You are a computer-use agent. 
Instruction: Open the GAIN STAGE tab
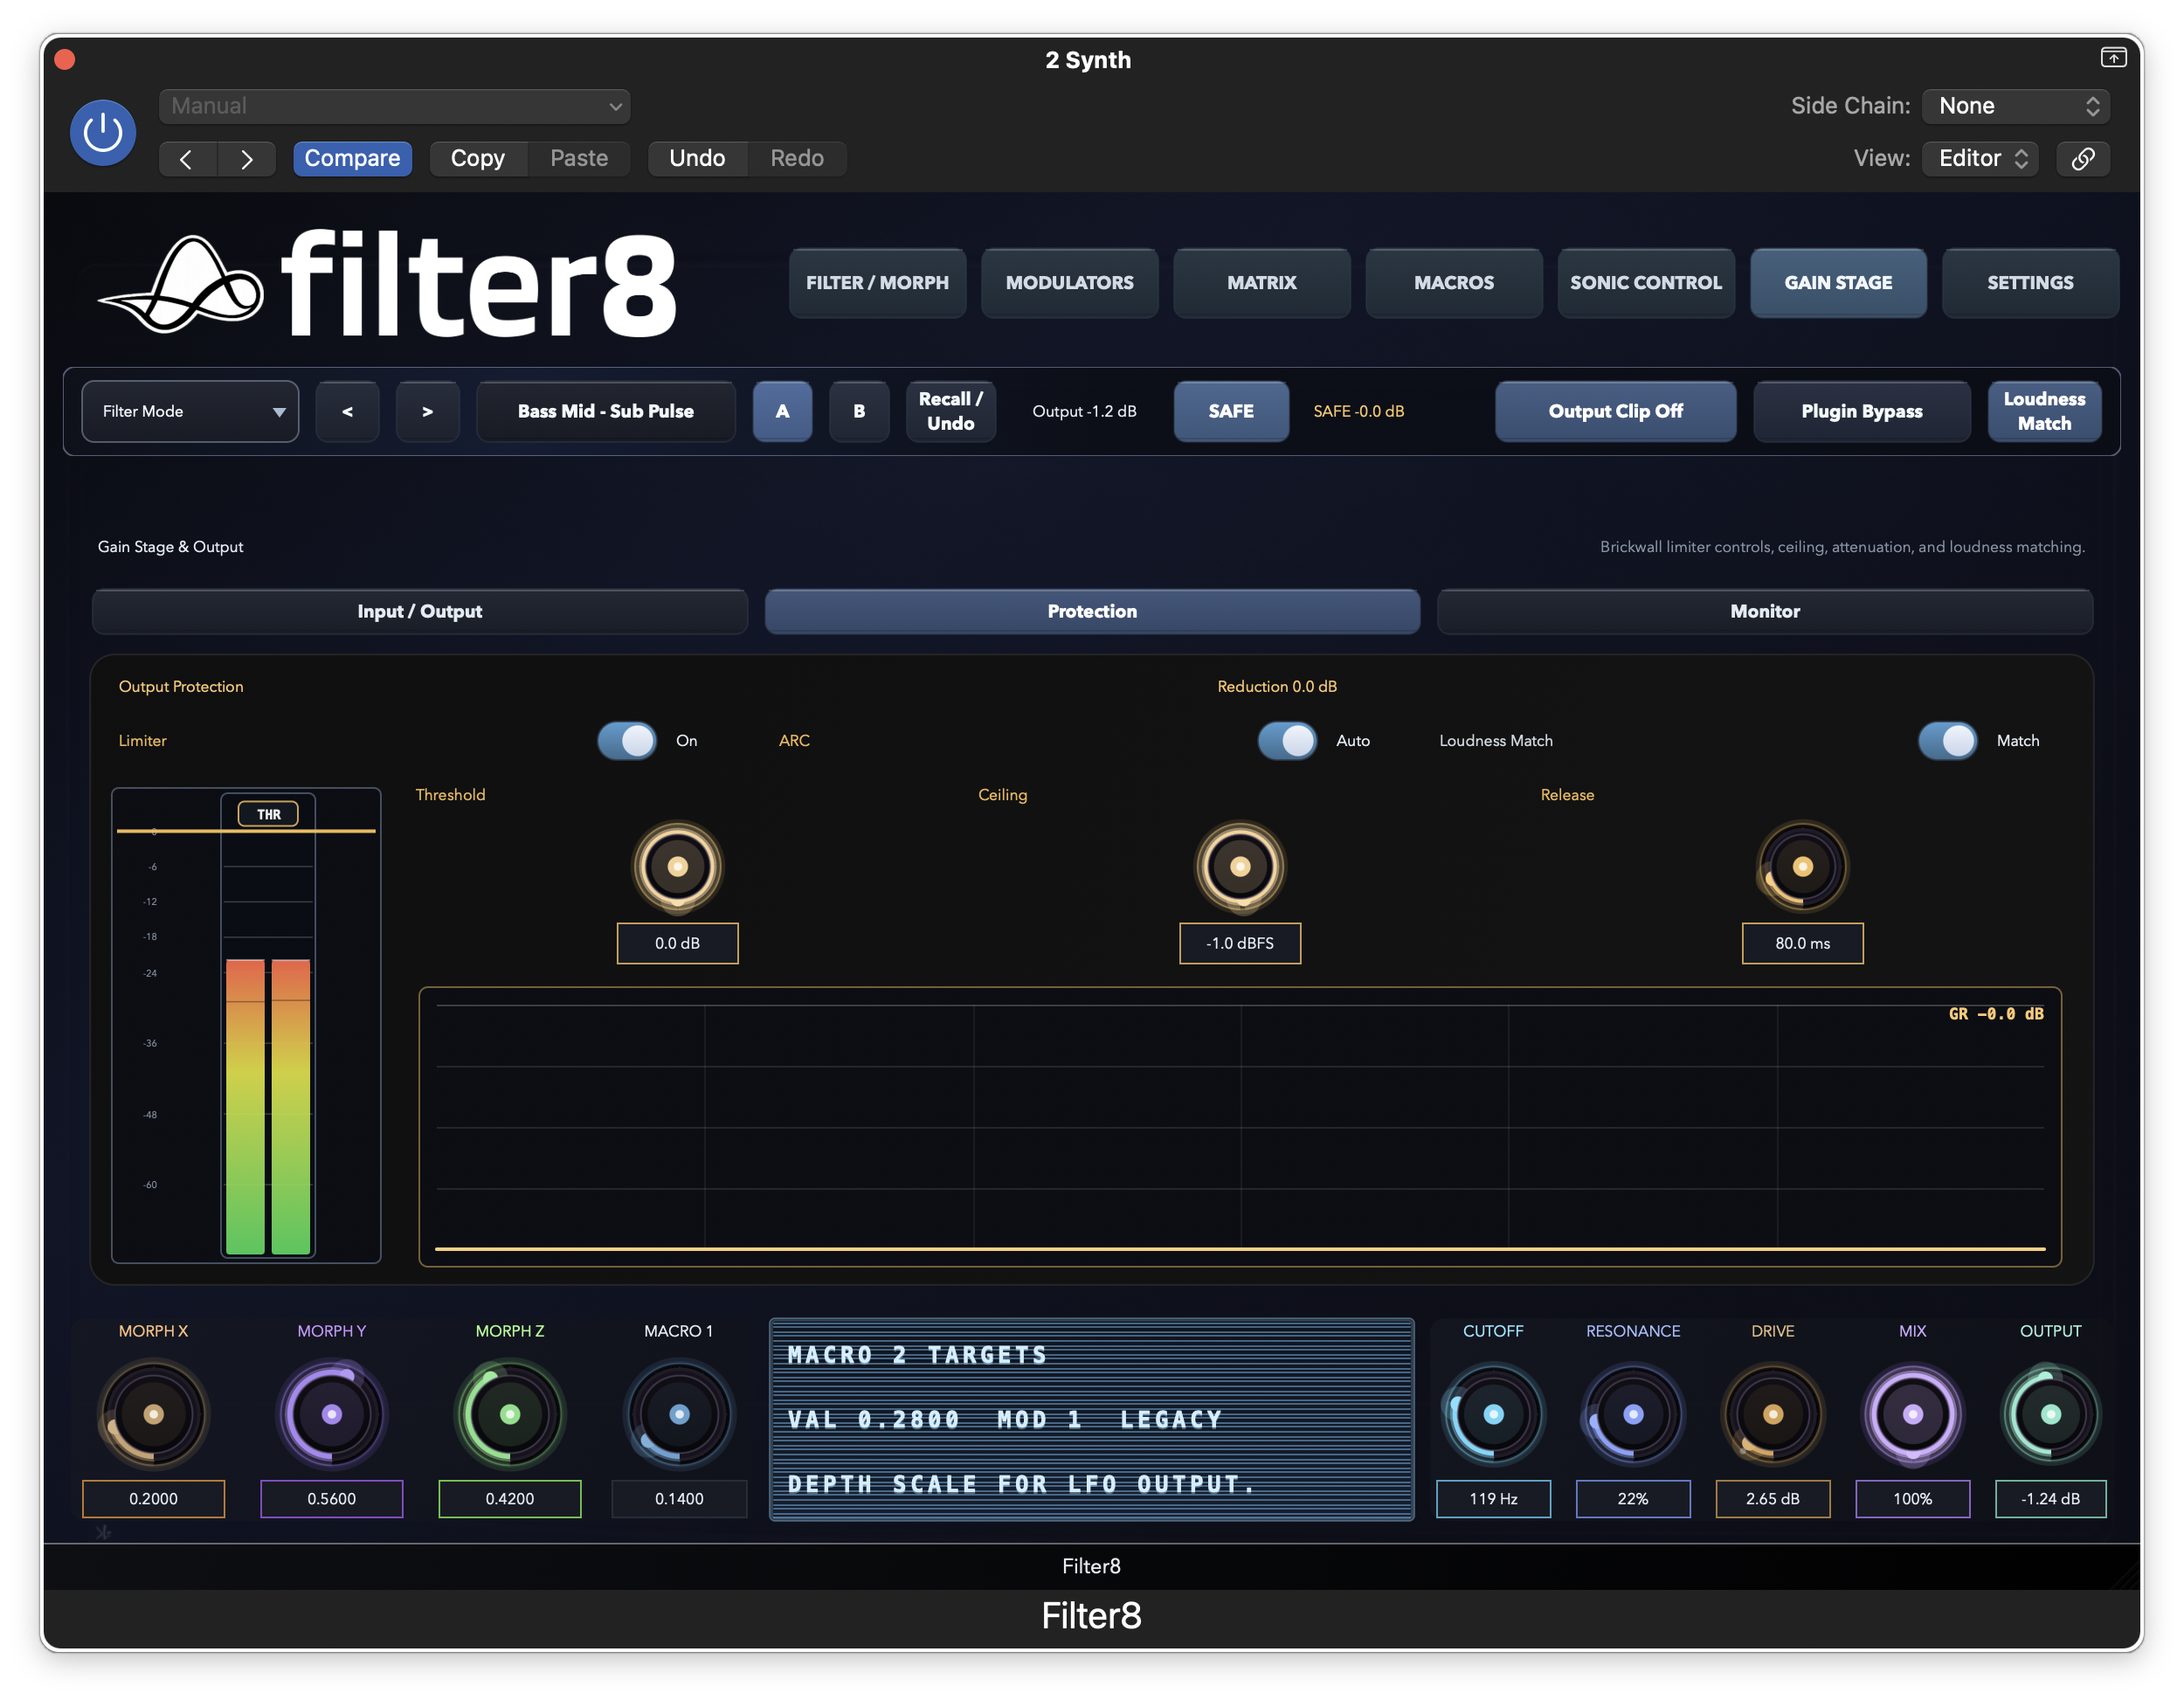pyautogui.click(x=1838, y=283)
